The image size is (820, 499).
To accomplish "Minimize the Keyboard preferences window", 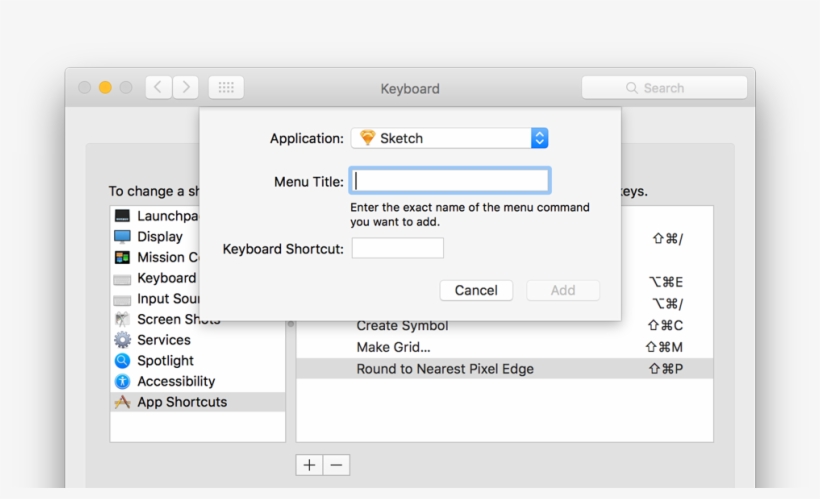I will (105, 87).
